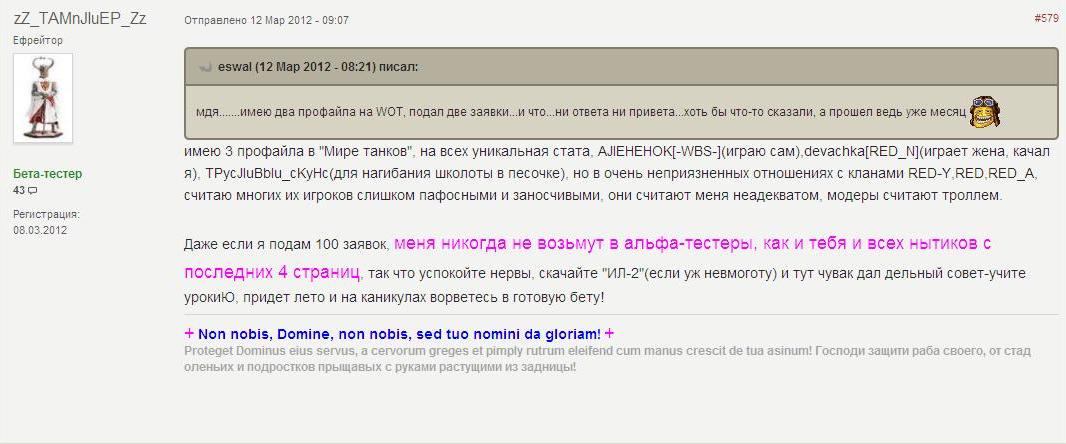This screenshot has height=444, width=1066.
Task: Click the magenta text 'меня никогда не возьмут в альфа-тестеры'
Action: 576,243
